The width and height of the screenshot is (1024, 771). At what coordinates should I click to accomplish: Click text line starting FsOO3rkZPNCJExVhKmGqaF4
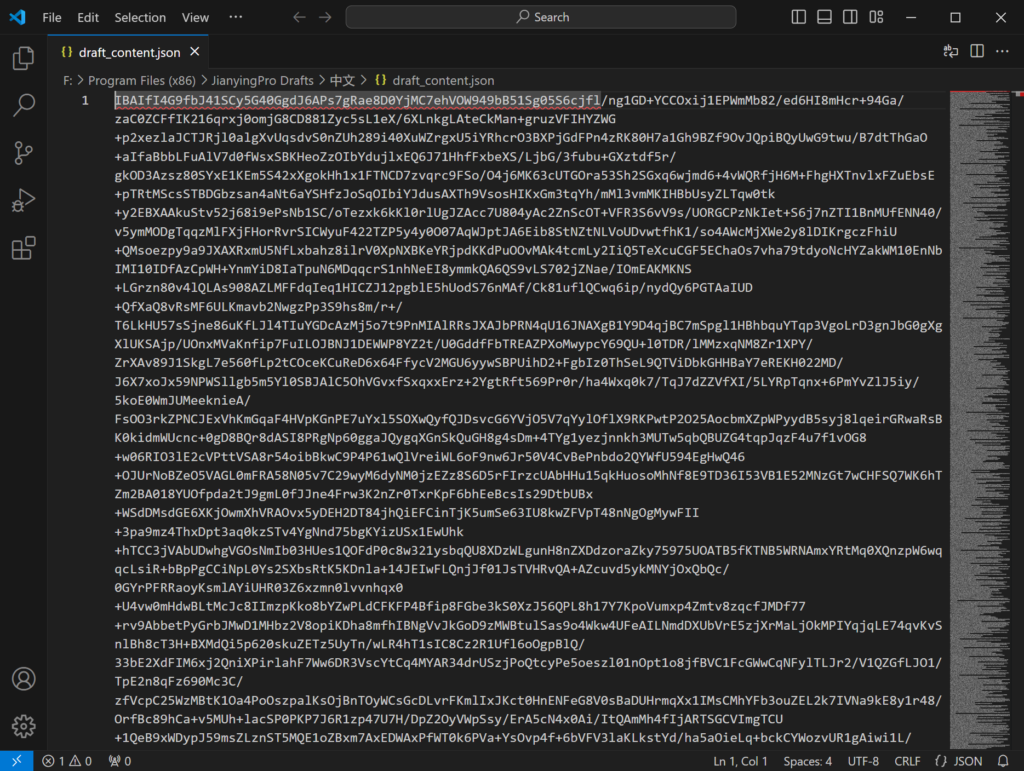point(528,419)
